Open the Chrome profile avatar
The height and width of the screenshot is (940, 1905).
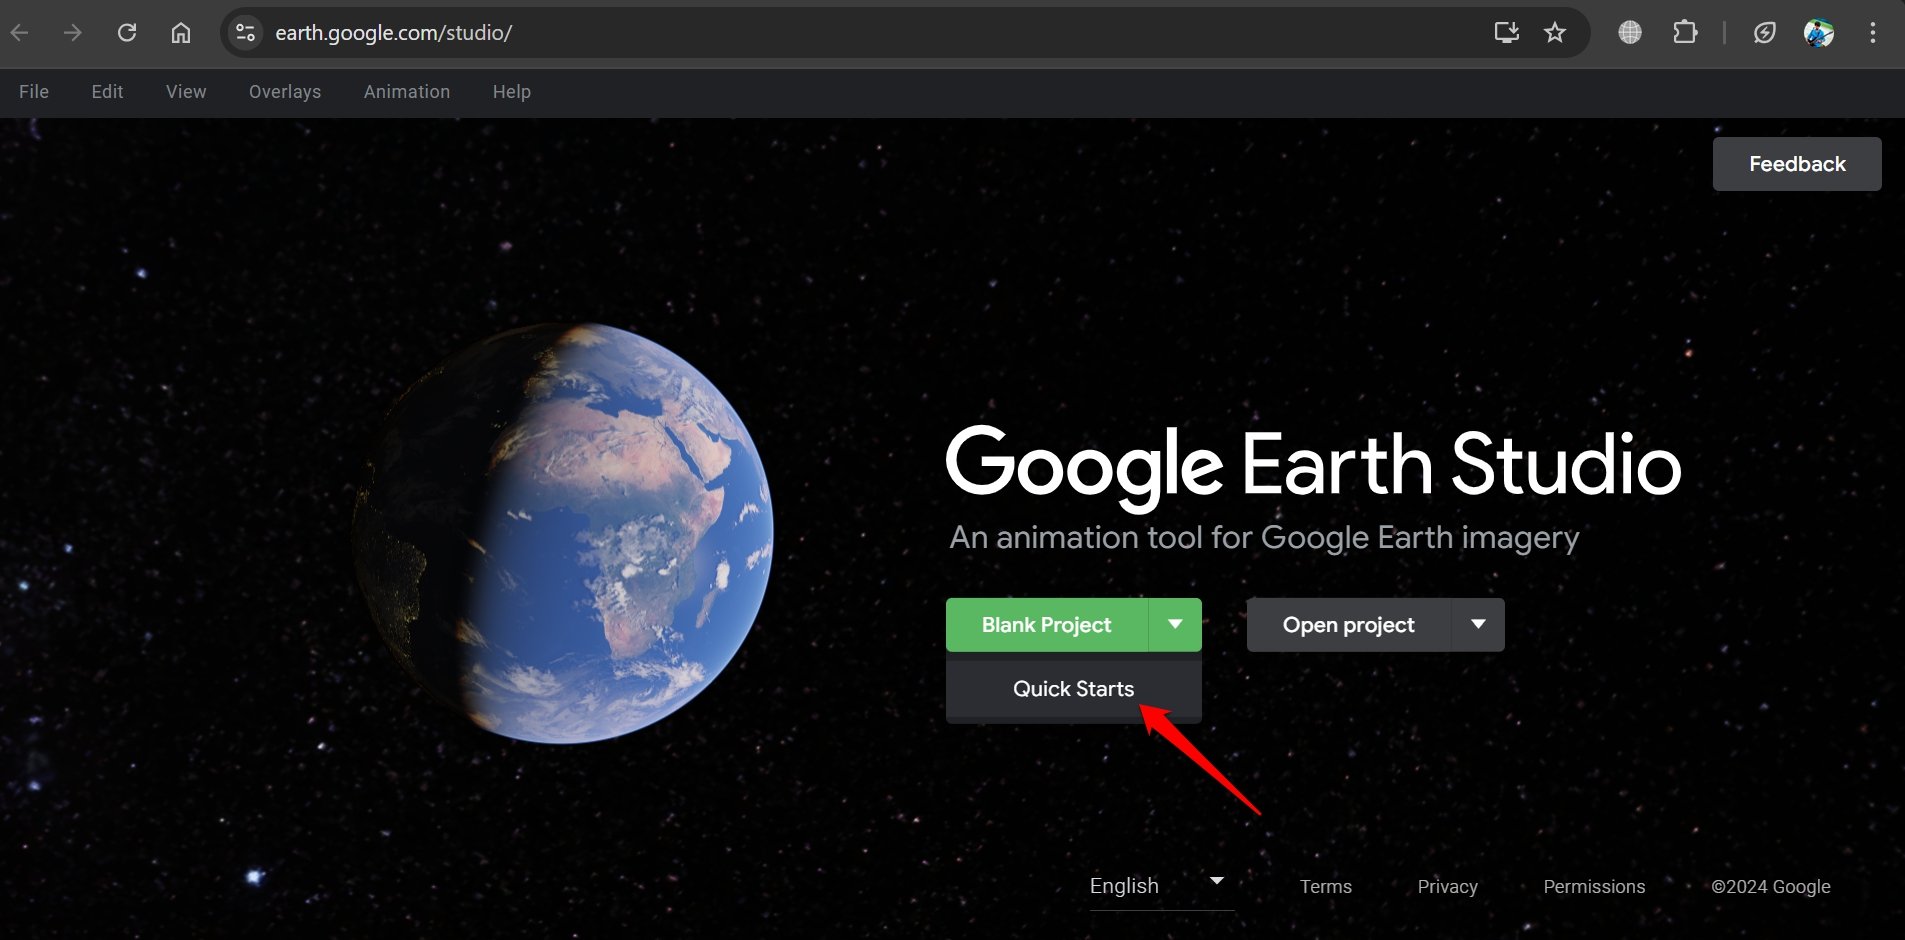tap(1819, 33)
